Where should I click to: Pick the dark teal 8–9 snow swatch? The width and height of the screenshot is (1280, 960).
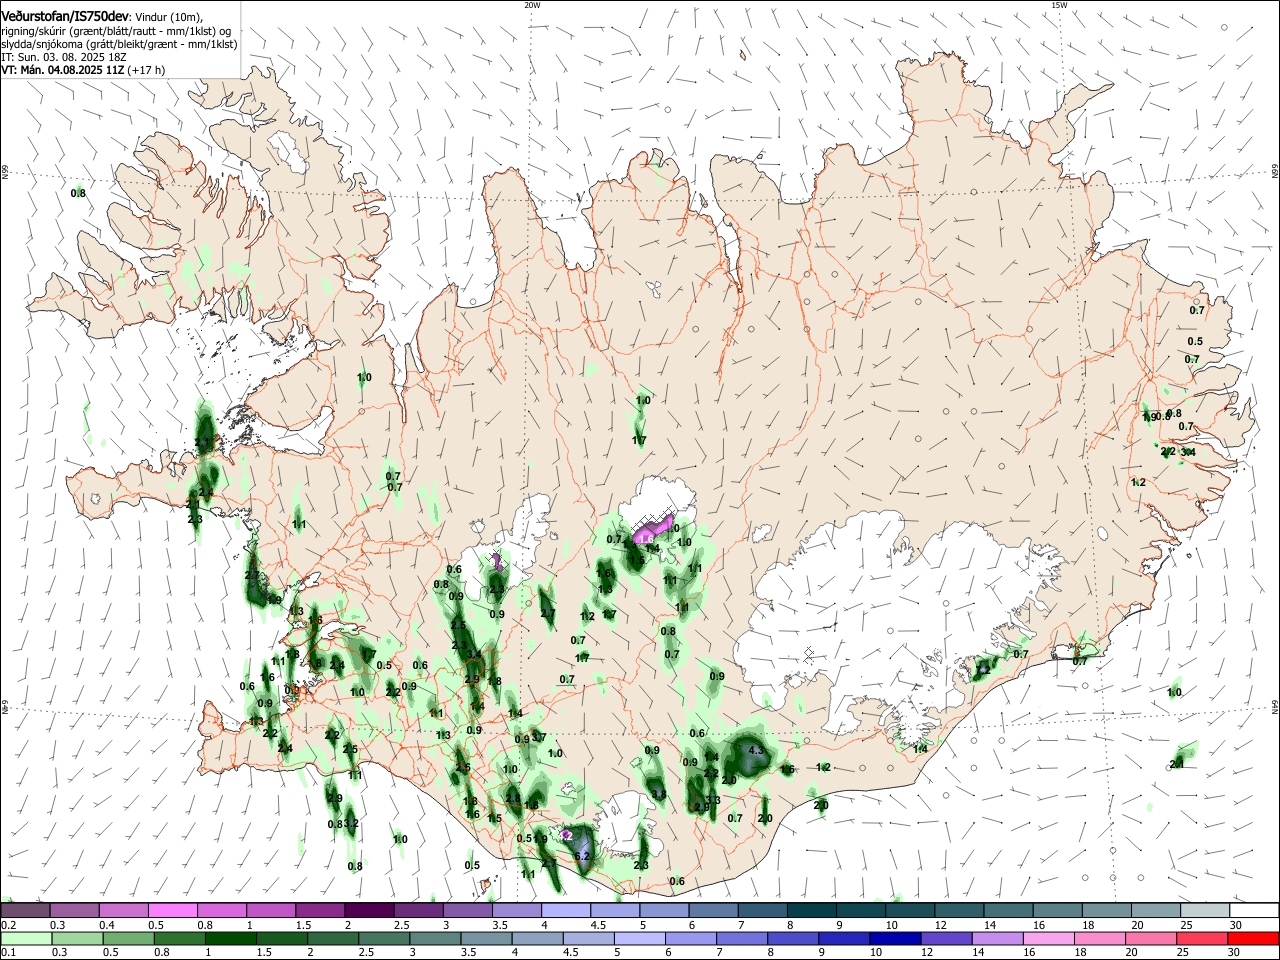pyautogui.click(x=811, y=911)
